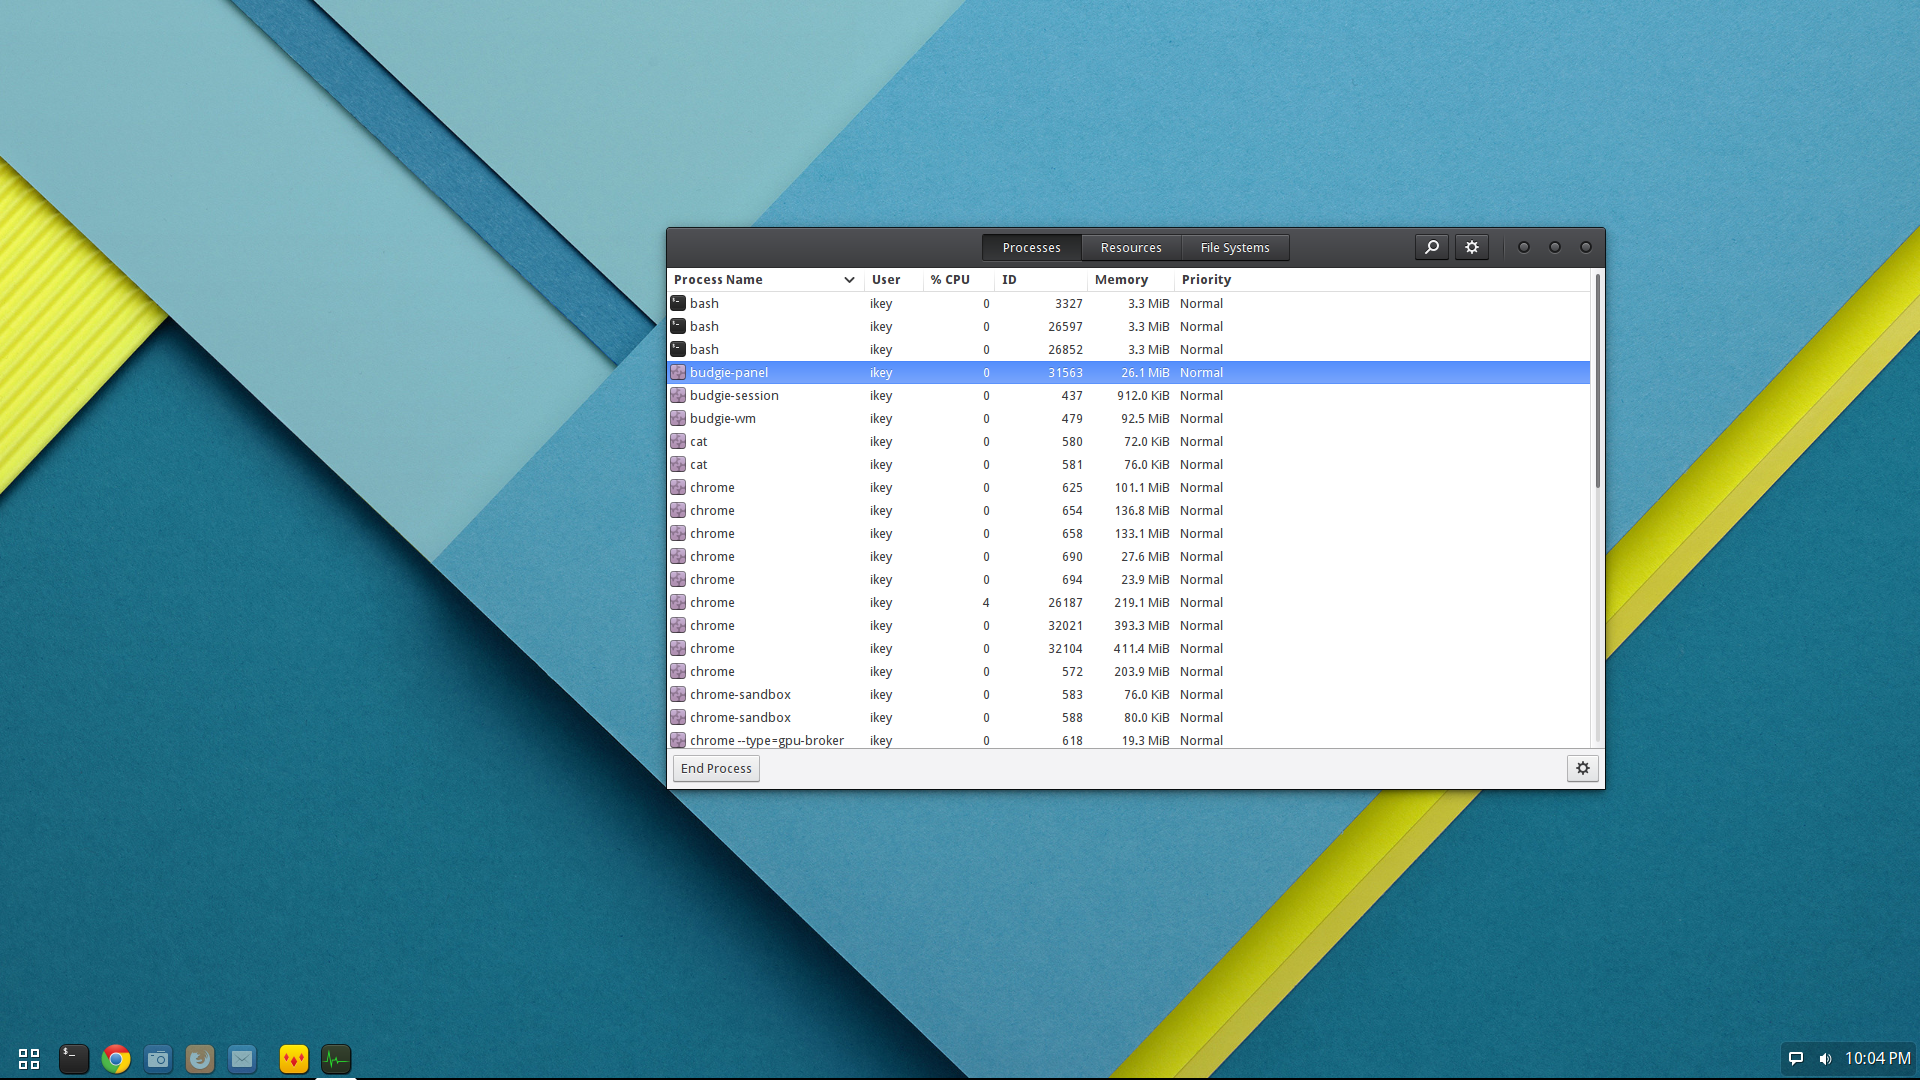1920x1080 pixels.
Task: Switch to the File Systems tab
Action: (x=1235, y=247)
